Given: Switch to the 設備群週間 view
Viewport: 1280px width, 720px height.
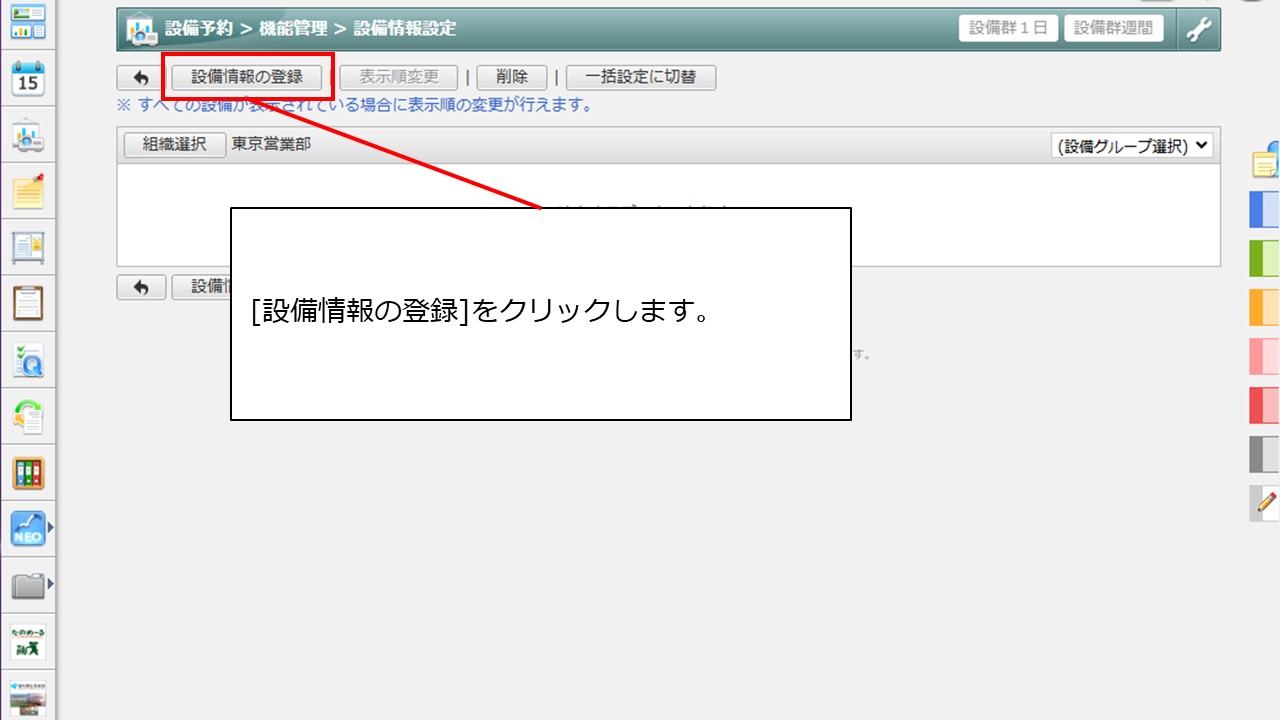Looking at the screenshot, I should click(1113, 28).
